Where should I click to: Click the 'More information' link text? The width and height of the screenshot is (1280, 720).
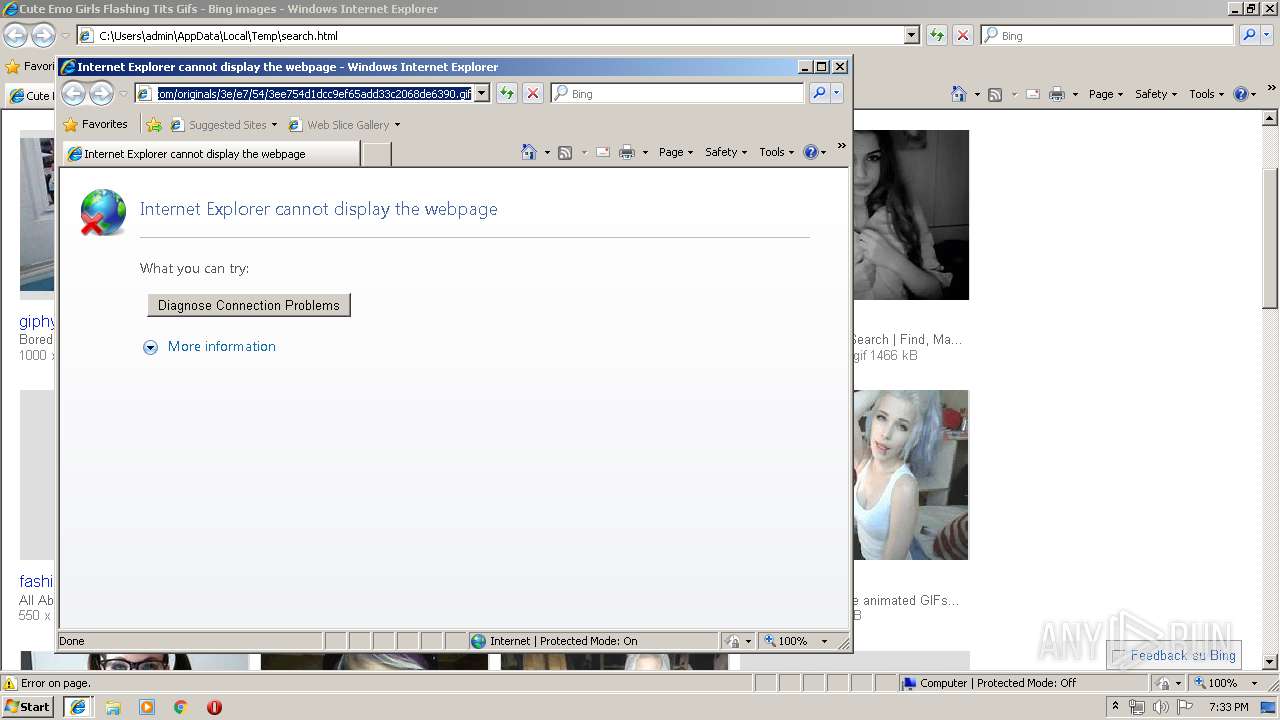(222, 346)
